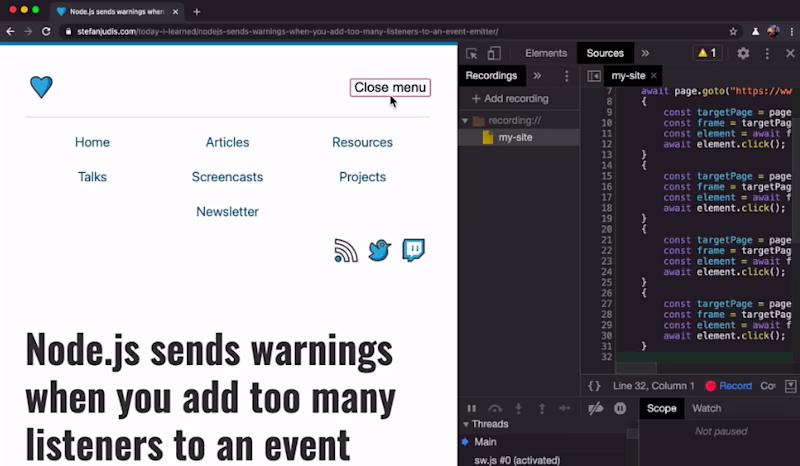800x466 pixels.
Task: Toggle pause on exceptions icon
Action: tap(620, 408)
